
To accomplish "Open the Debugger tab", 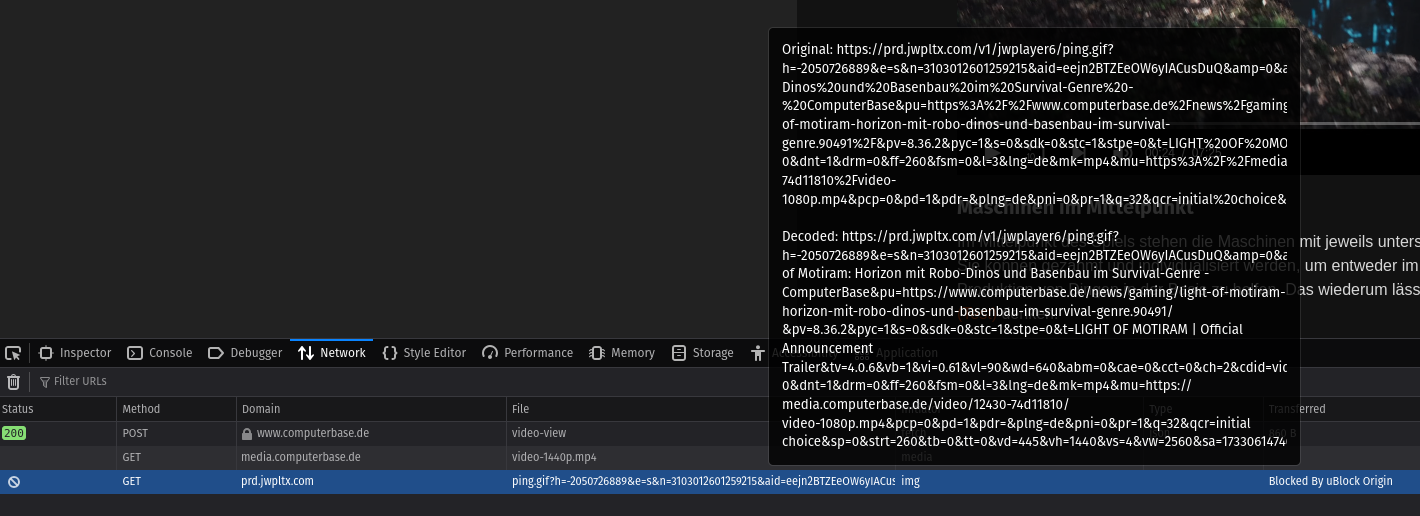I will (245, 353).
